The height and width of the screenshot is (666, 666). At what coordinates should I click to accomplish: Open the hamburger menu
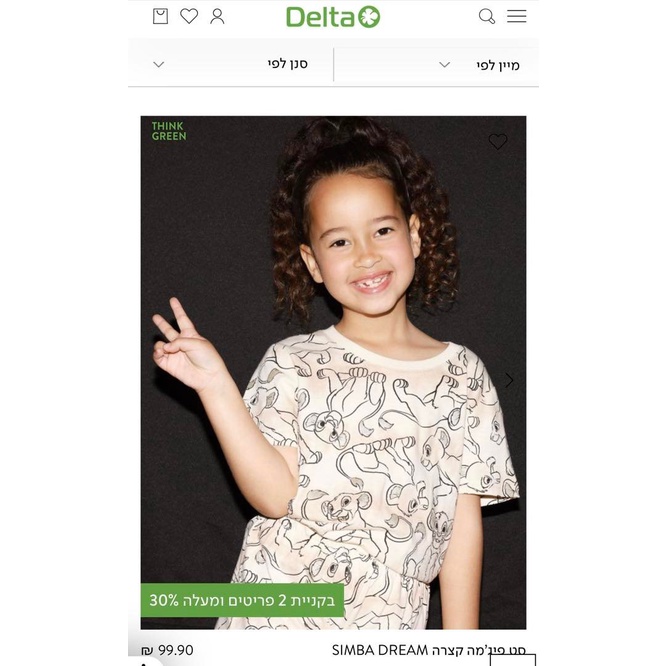tap(516, 16)
